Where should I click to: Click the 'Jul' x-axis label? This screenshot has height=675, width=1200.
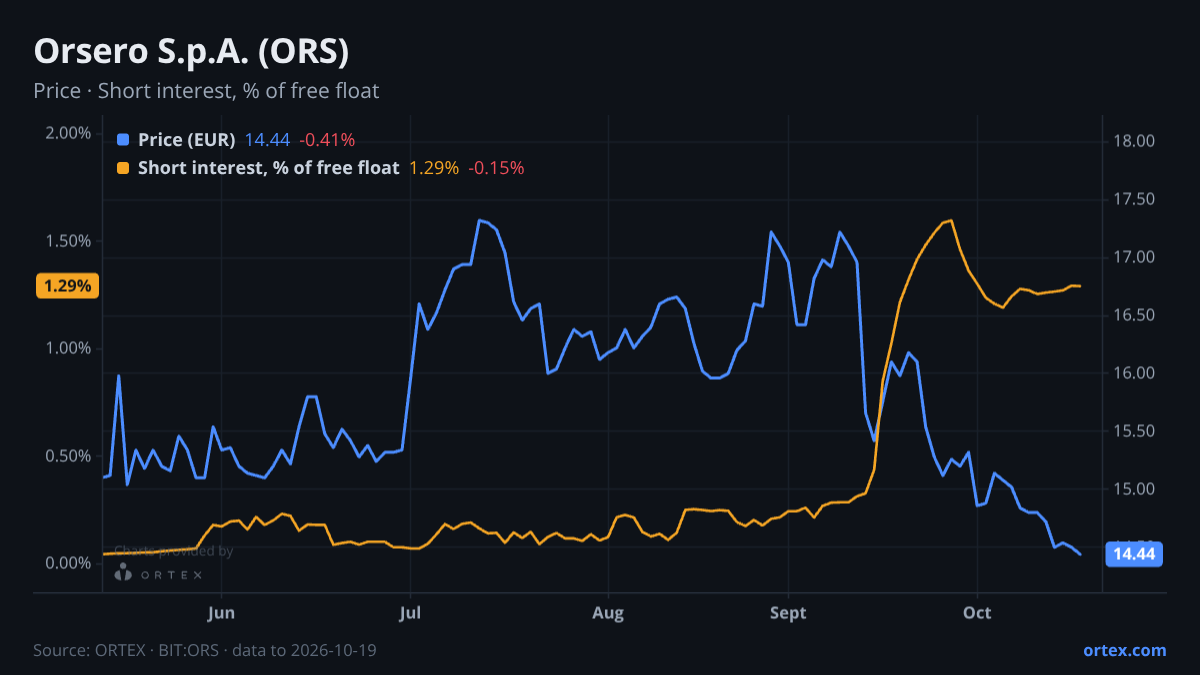[410, 612]
